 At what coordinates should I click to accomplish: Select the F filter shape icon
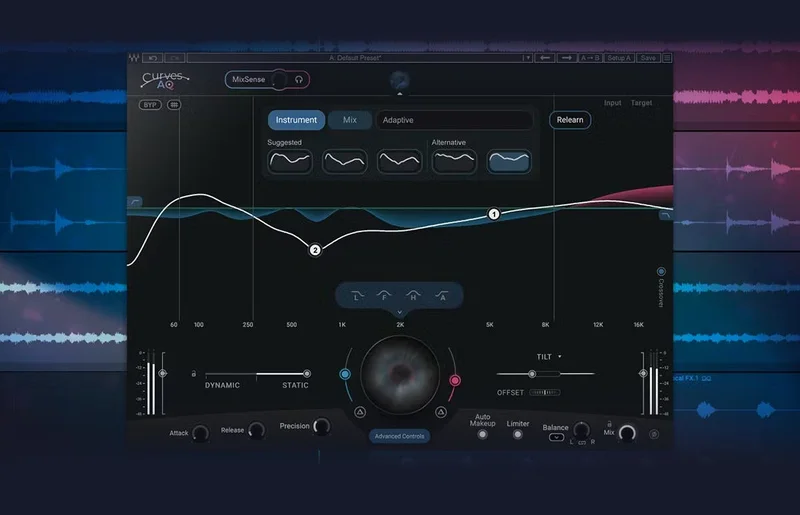tap(384, 296)
